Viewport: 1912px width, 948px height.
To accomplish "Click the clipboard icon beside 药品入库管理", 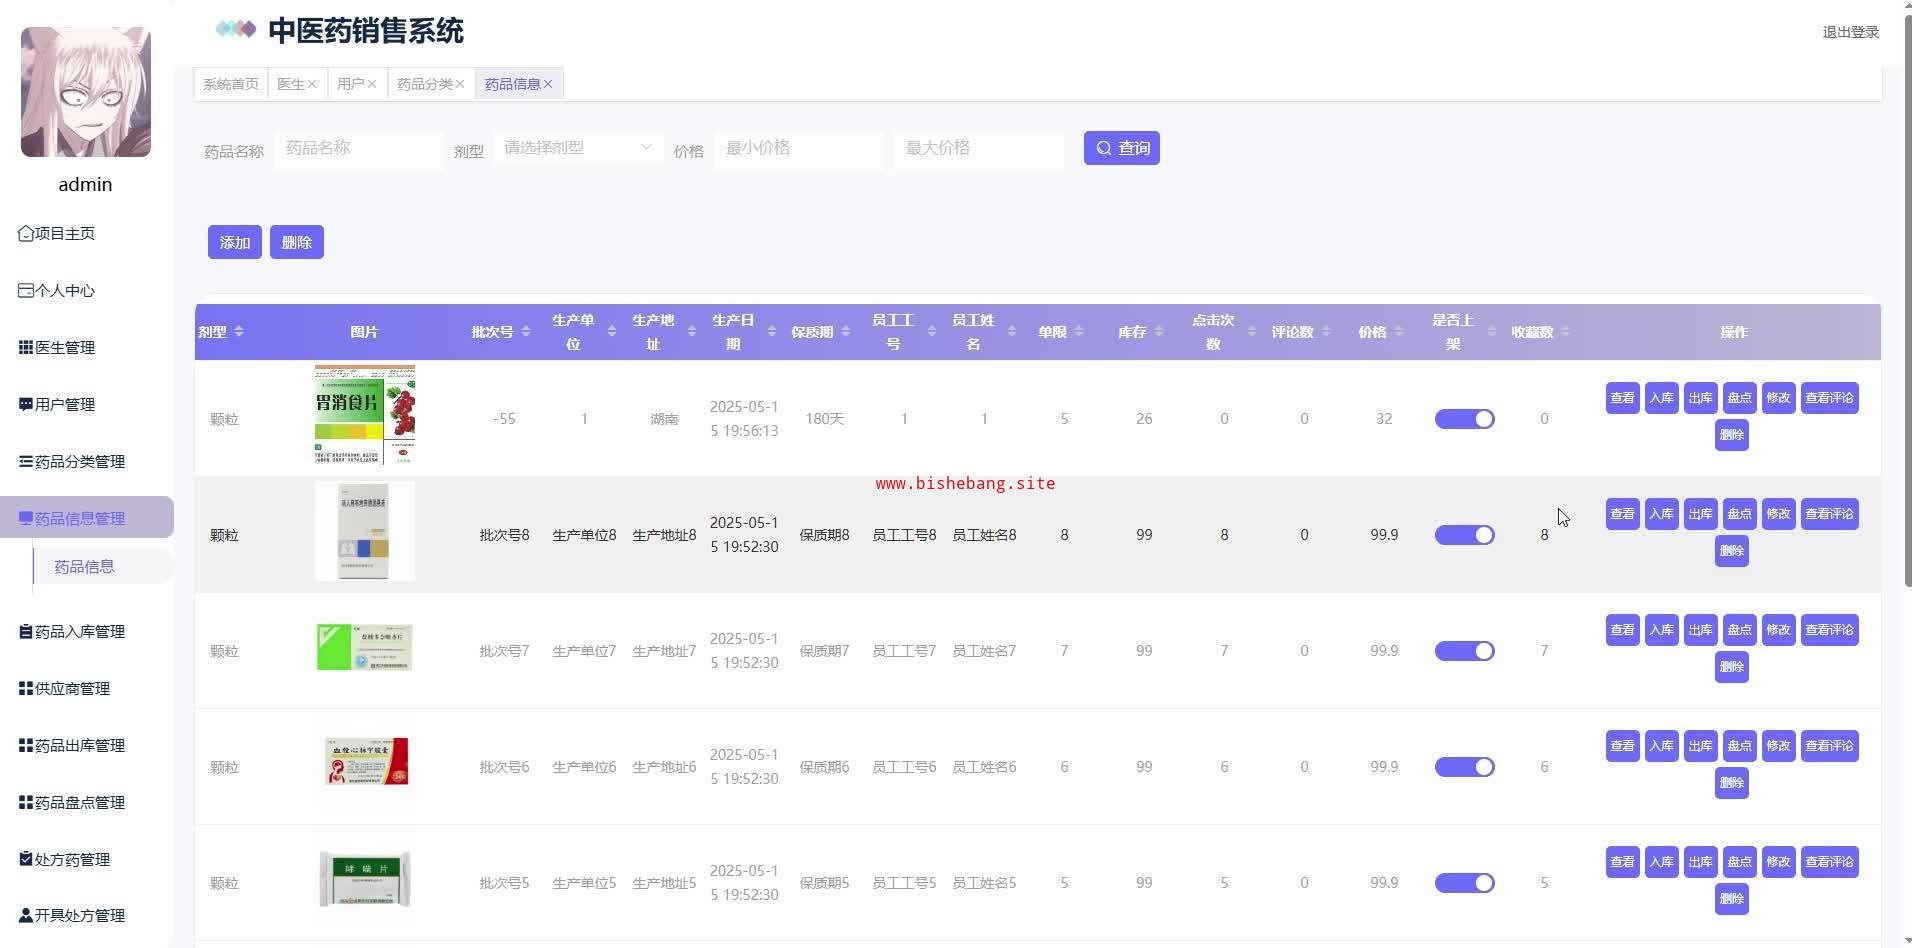I will (26, 632).
